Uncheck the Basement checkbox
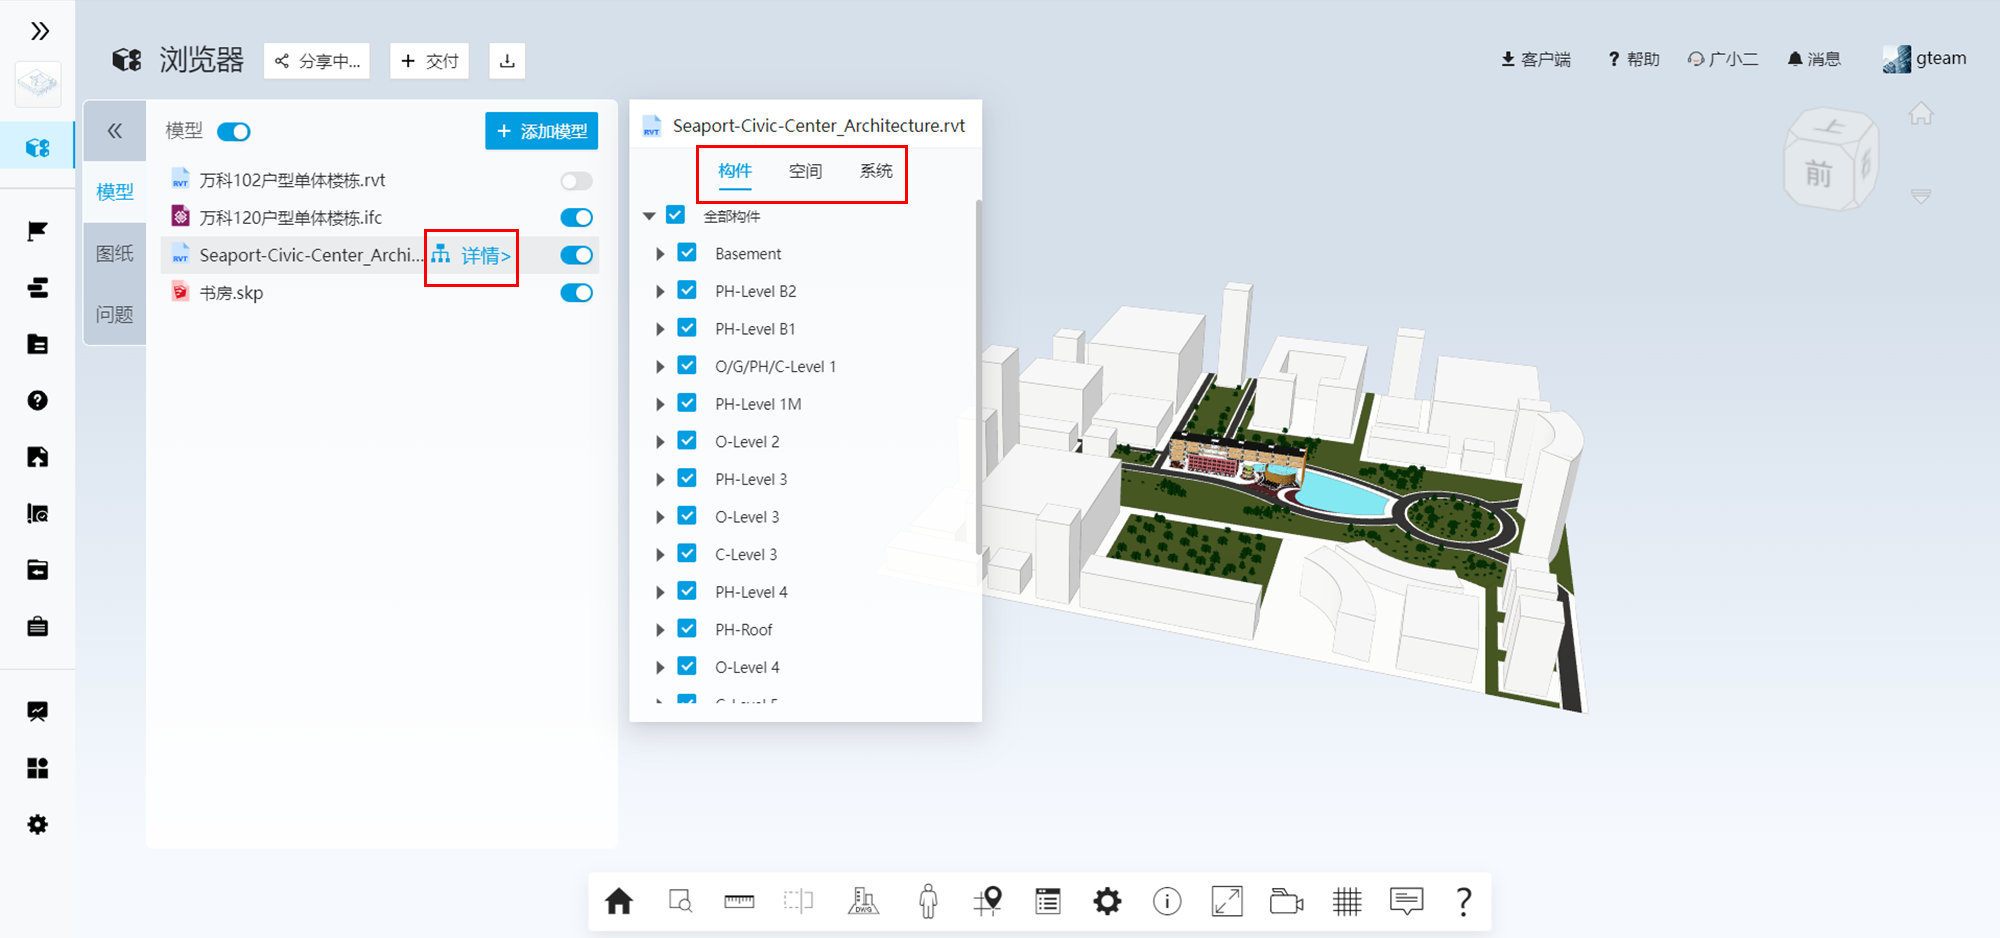 tap(687, 253)
